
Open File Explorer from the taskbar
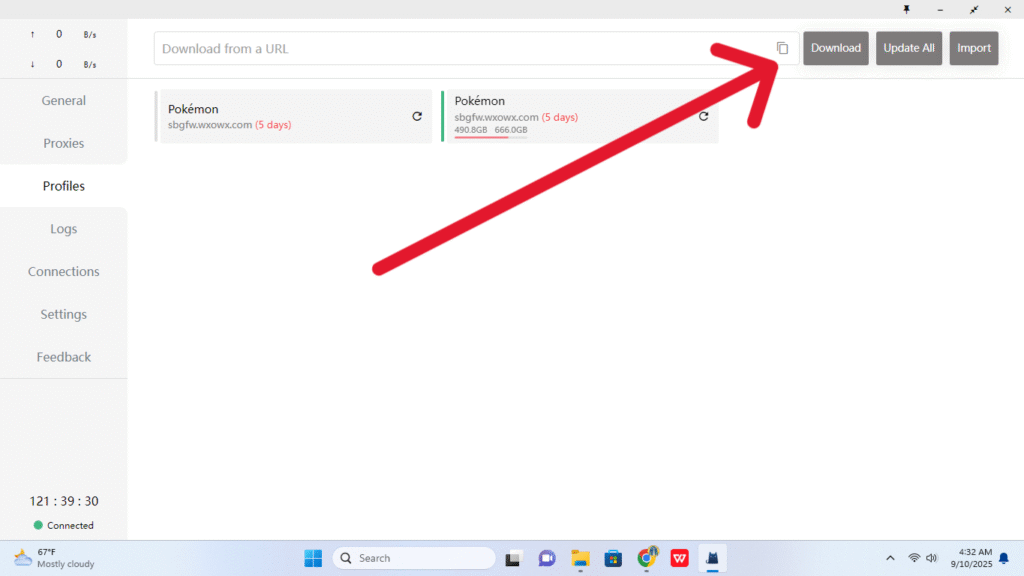pos(580,558)
